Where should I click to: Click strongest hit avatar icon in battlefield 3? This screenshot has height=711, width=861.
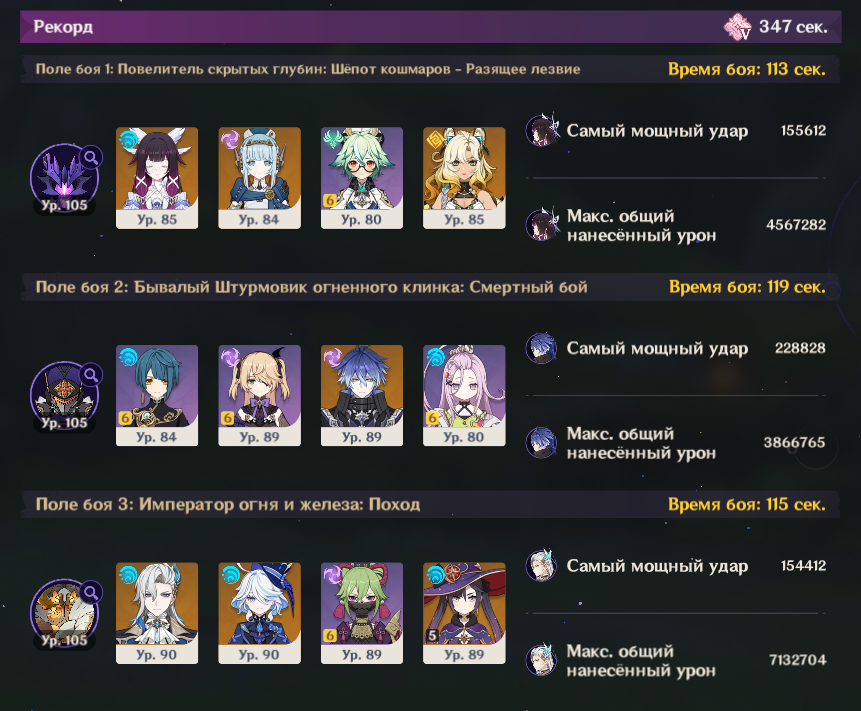(x=542, y=565)
